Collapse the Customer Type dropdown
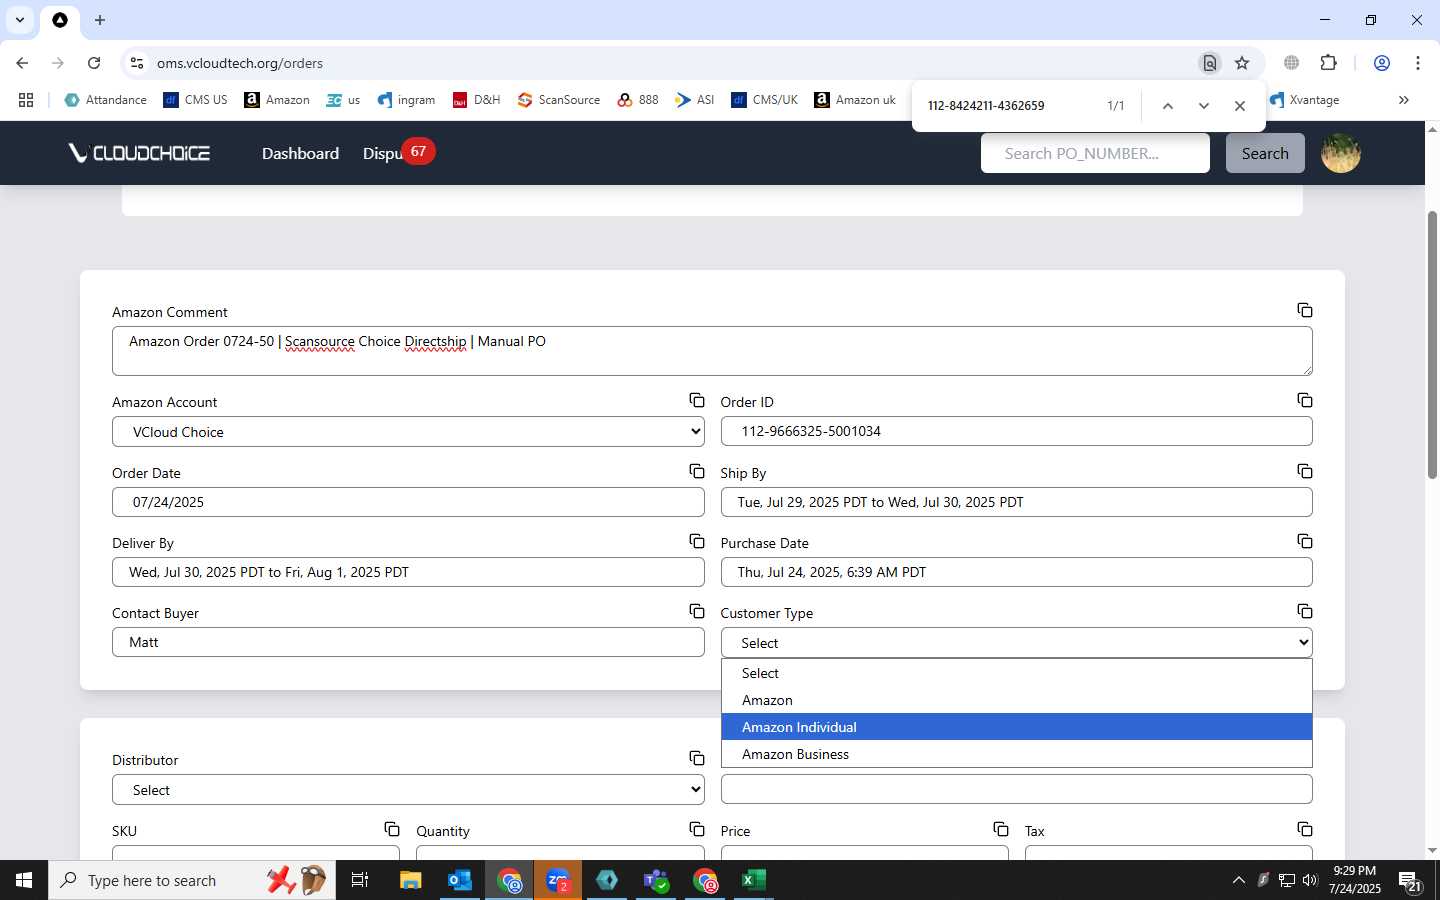The image size is (1440, 900). pyautogui.click(x=1016, y=643)
